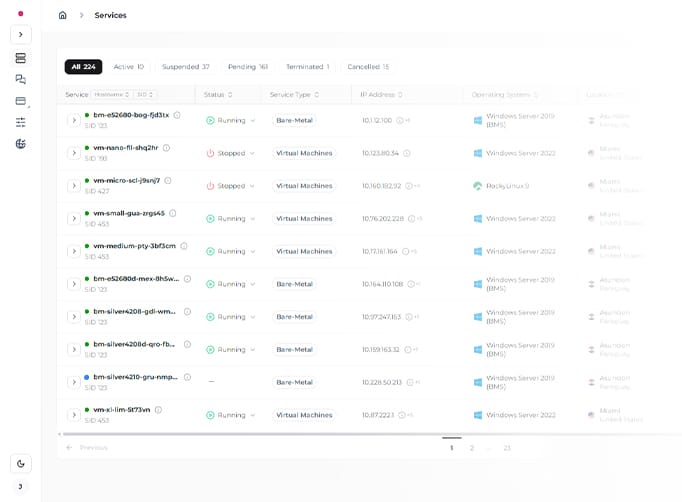Viewport: 682px width, 502px height.
Task: Select the Active 10 tab
Action: click(x=129, y=67)
